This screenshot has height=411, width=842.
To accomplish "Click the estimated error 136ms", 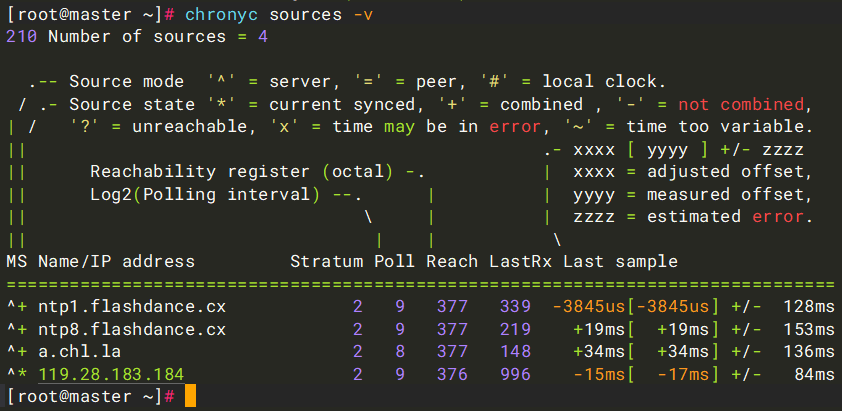I will [809, 352].
